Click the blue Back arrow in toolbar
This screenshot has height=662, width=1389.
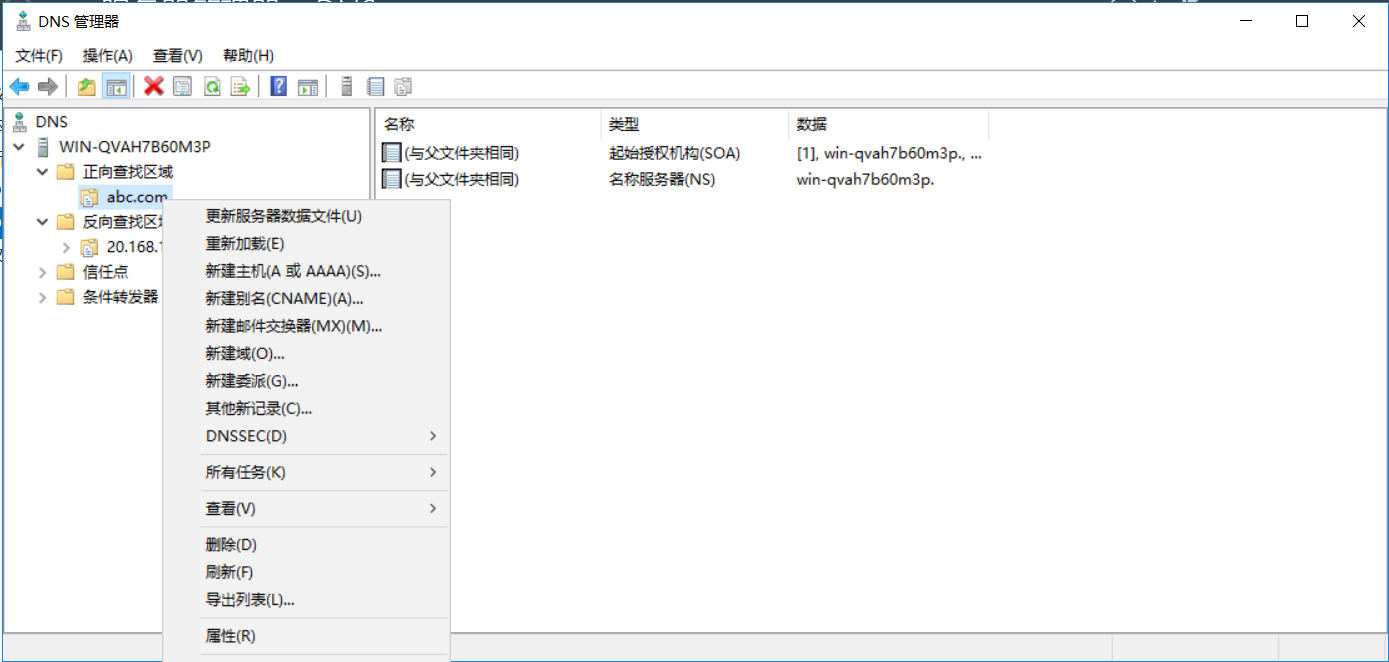pos(19,87)
